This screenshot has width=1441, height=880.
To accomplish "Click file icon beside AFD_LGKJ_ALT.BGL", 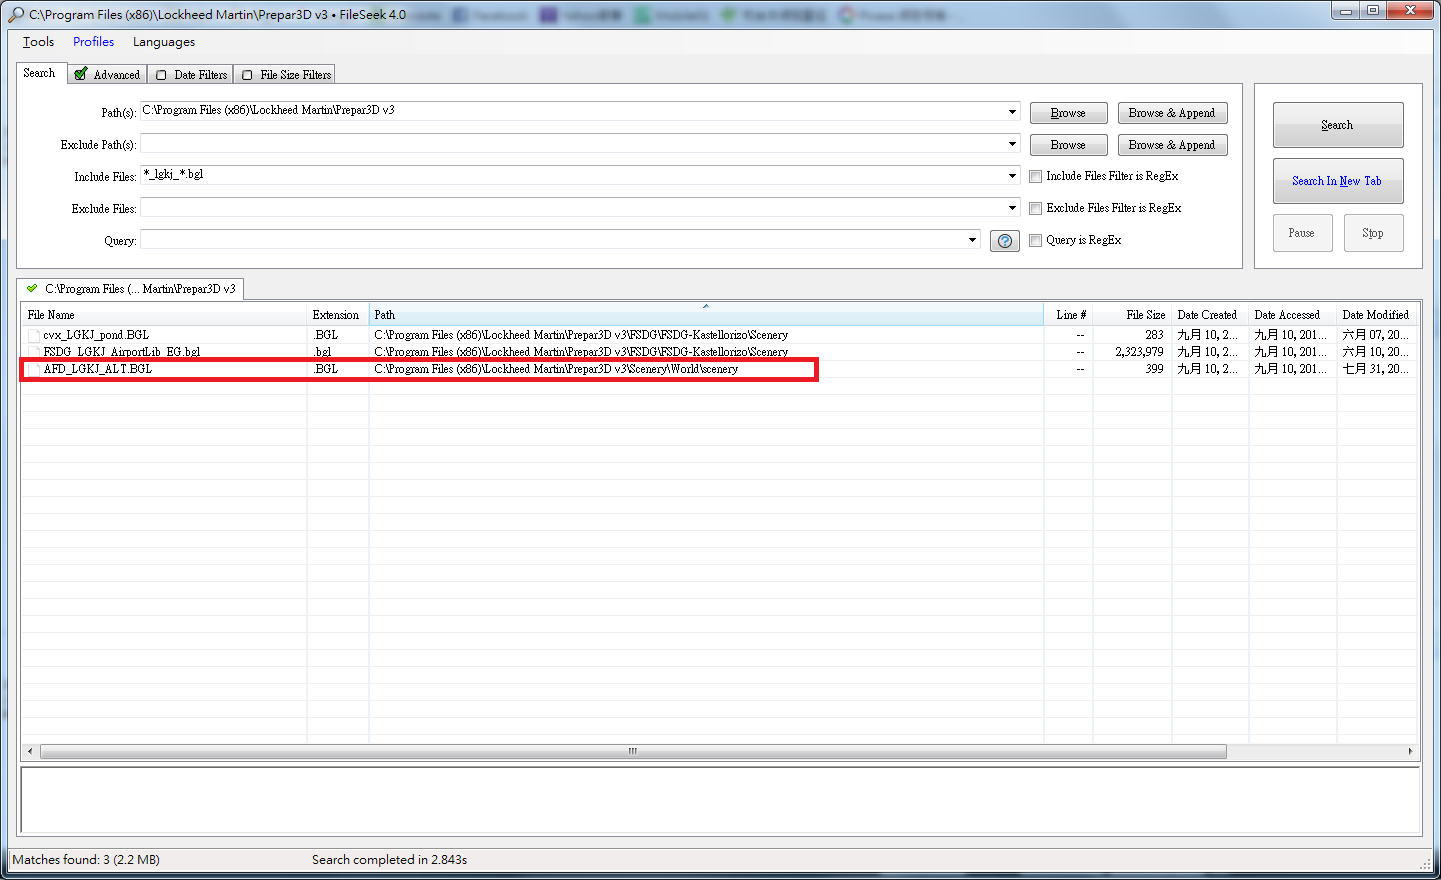I will coord(34,370).
